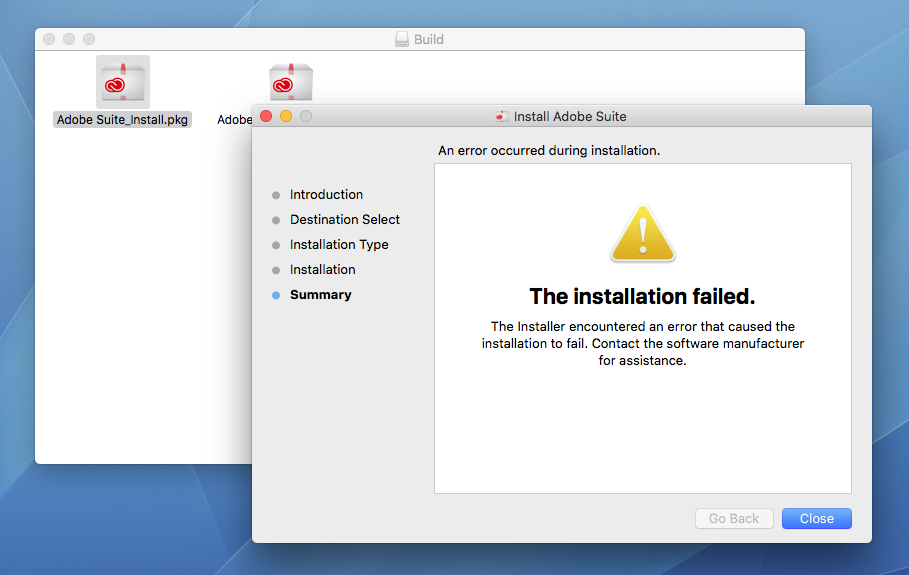
Task: Click the drive icon in the Build title bar
Action: tap(402, 39)
